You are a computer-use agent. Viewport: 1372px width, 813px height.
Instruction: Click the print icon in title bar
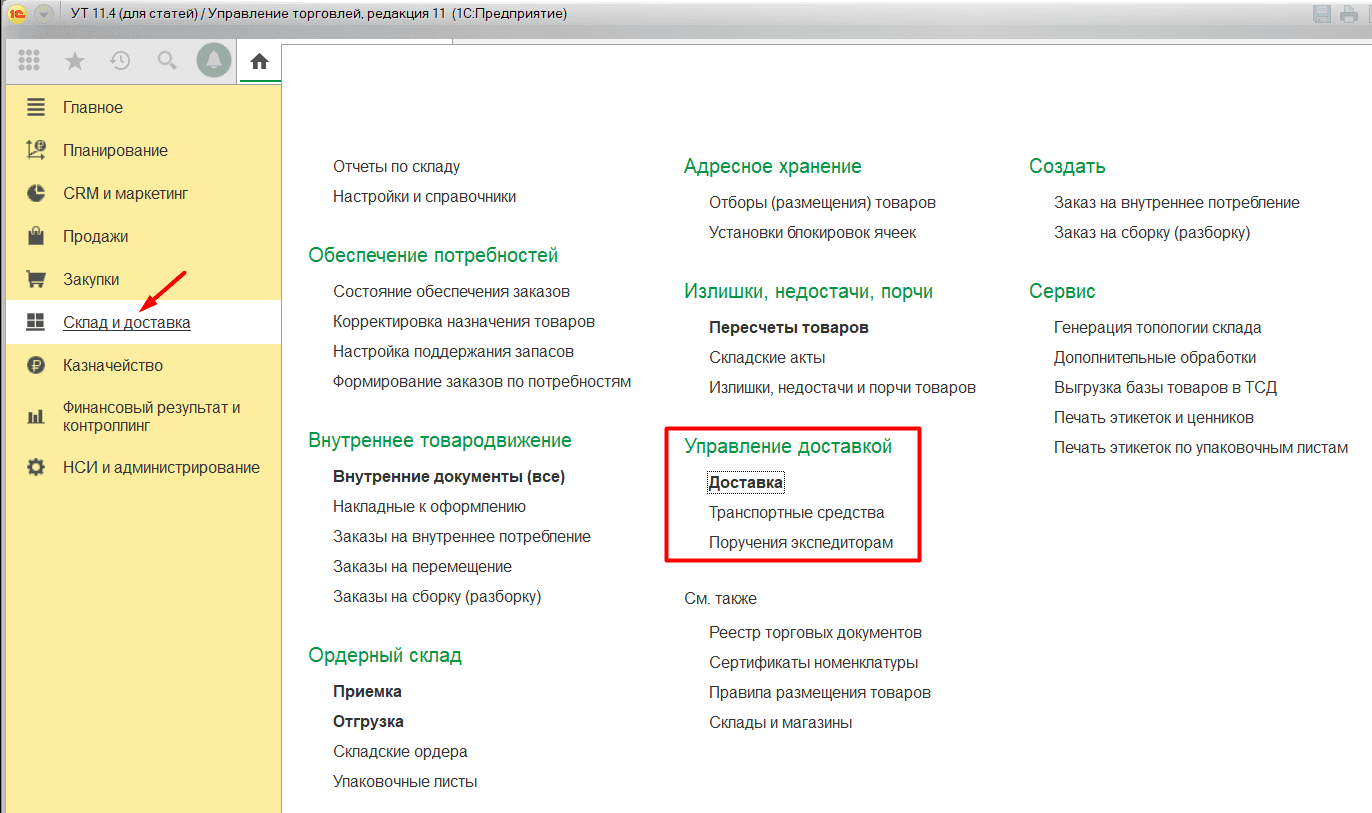pyautogui.click(x=1350, y=14)
